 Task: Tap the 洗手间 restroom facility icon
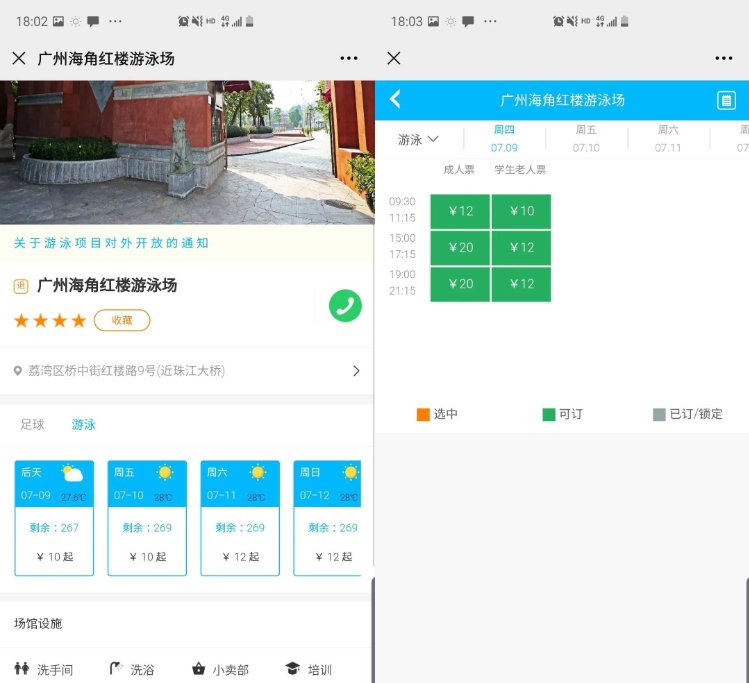click(x=22, y=669)
